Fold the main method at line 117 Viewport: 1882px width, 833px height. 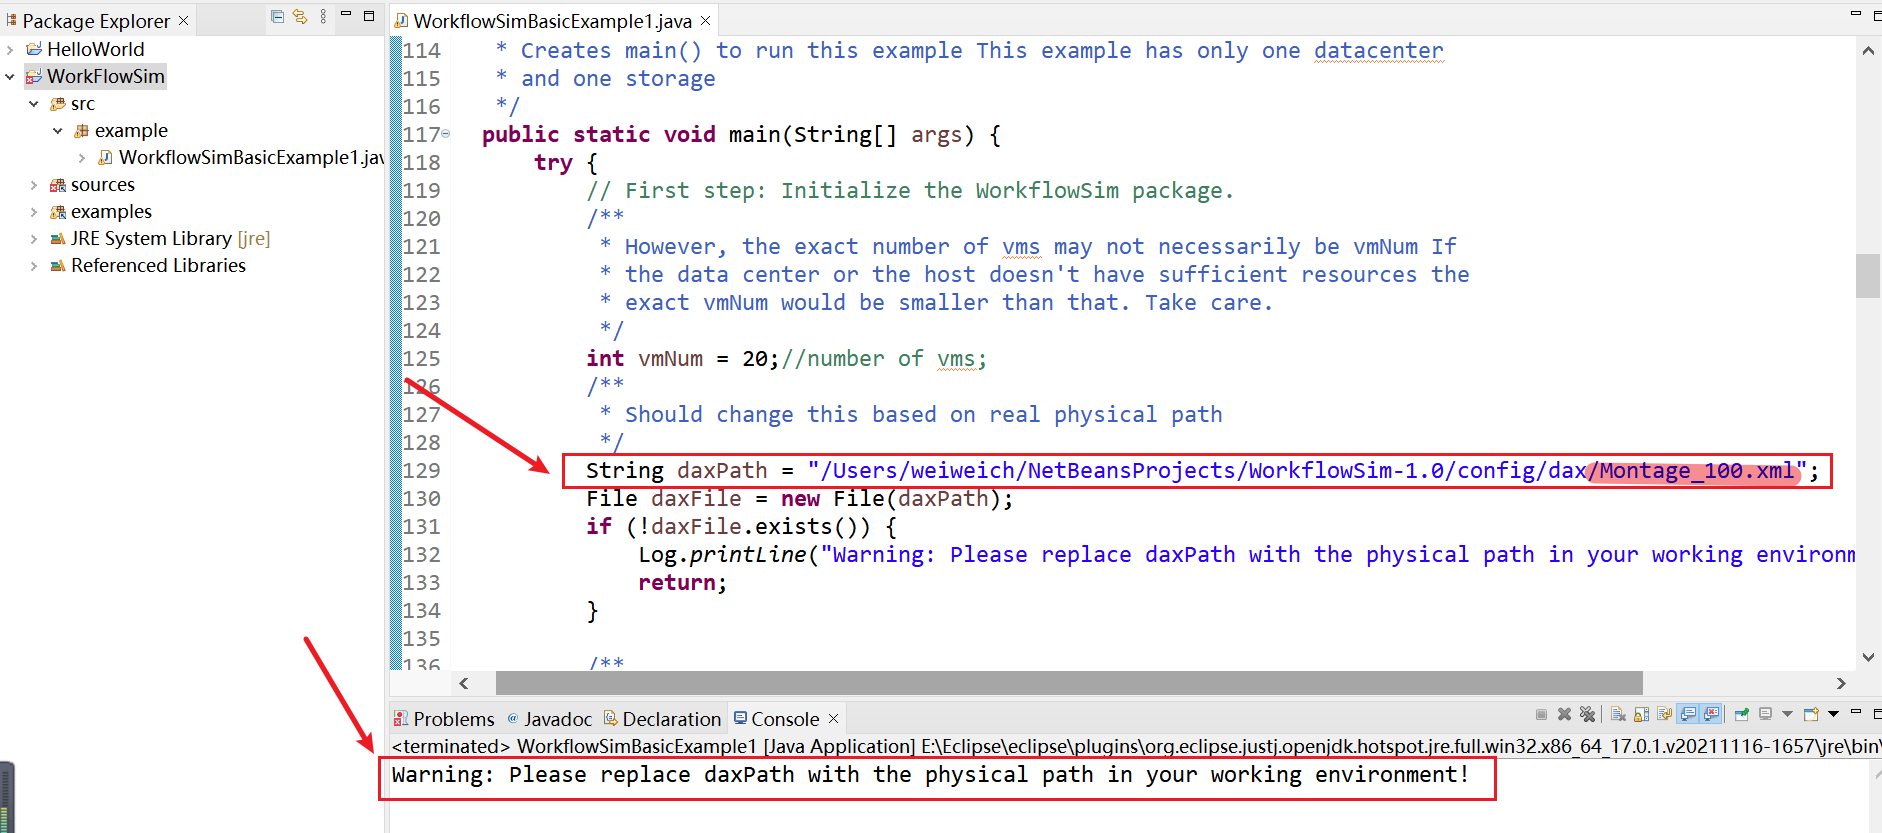[446, 133]
